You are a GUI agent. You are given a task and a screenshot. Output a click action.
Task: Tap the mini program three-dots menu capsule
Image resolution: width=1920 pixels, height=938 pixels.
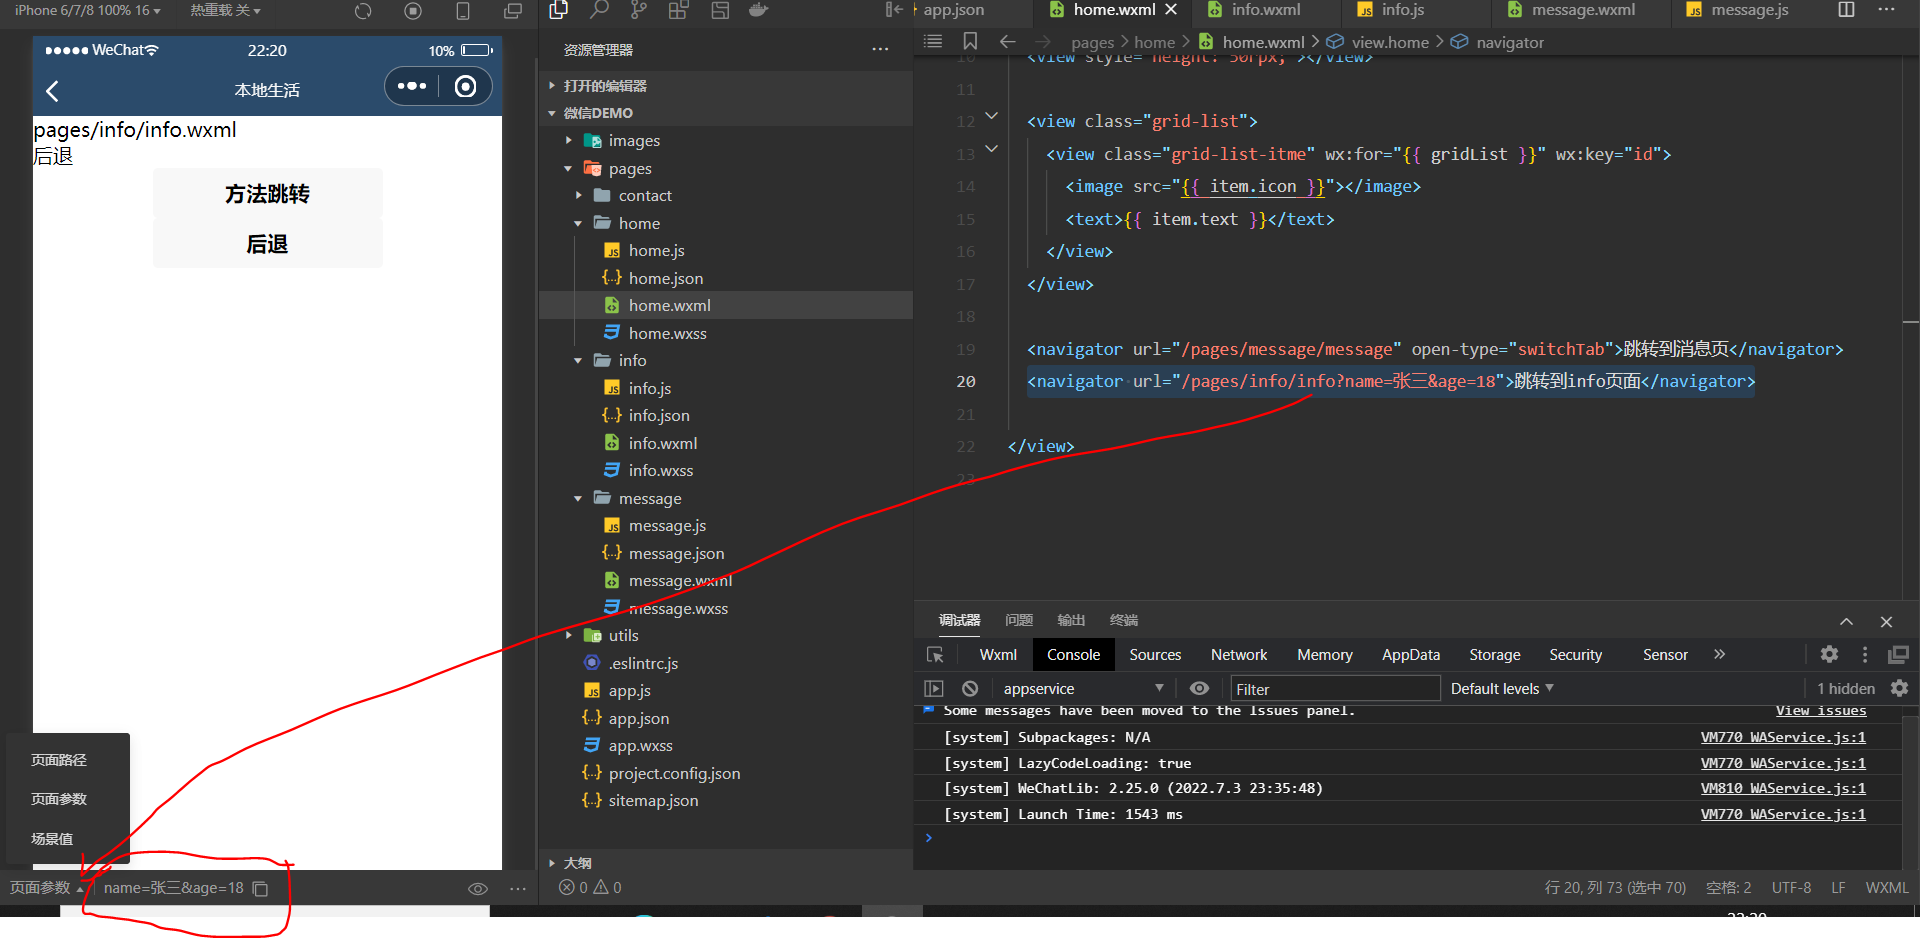[x=412, y=86]
